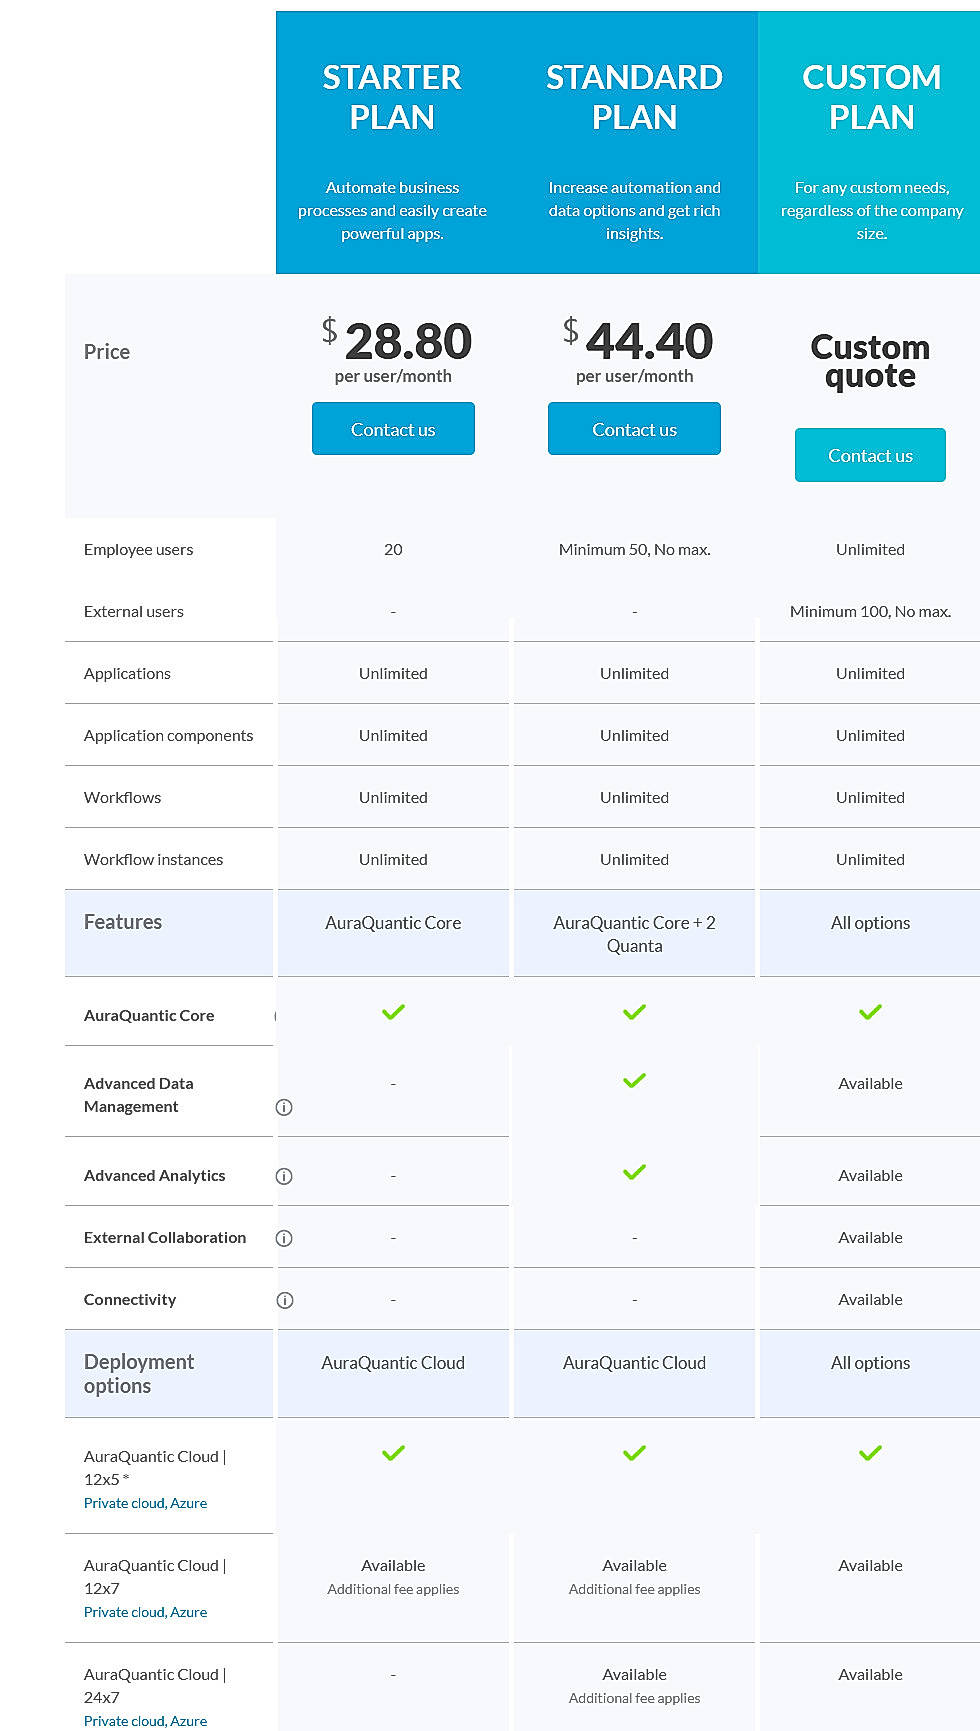This screenshot has width=980, height=1731.
Task: Click the Starter checkmark for AuraQuantic Cloud 12x5
Action: tap(393, 1453)
